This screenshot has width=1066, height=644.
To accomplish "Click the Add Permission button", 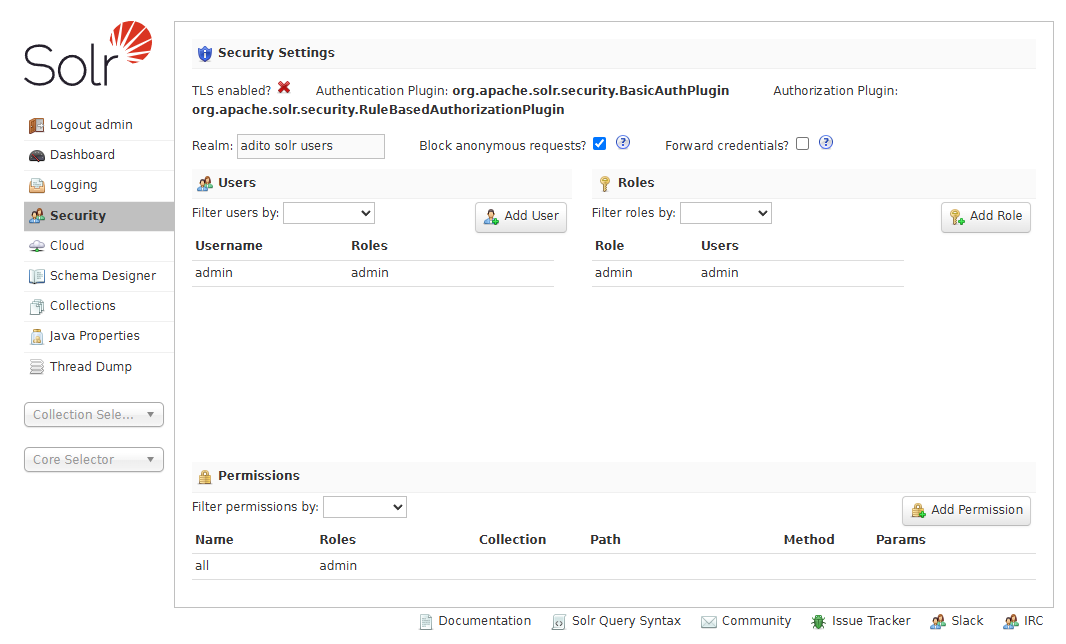I will (965, 510).
